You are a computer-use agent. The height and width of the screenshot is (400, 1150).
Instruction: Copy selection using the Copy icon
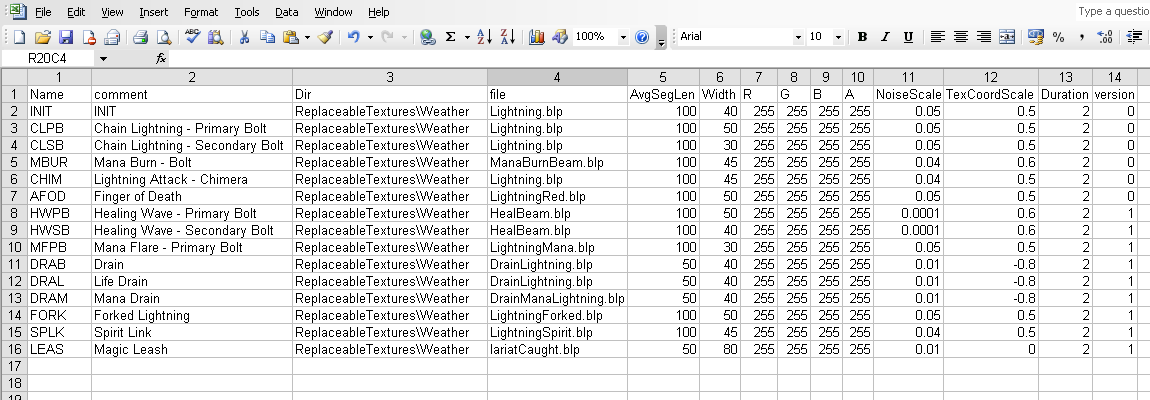(x=268, y=37)
